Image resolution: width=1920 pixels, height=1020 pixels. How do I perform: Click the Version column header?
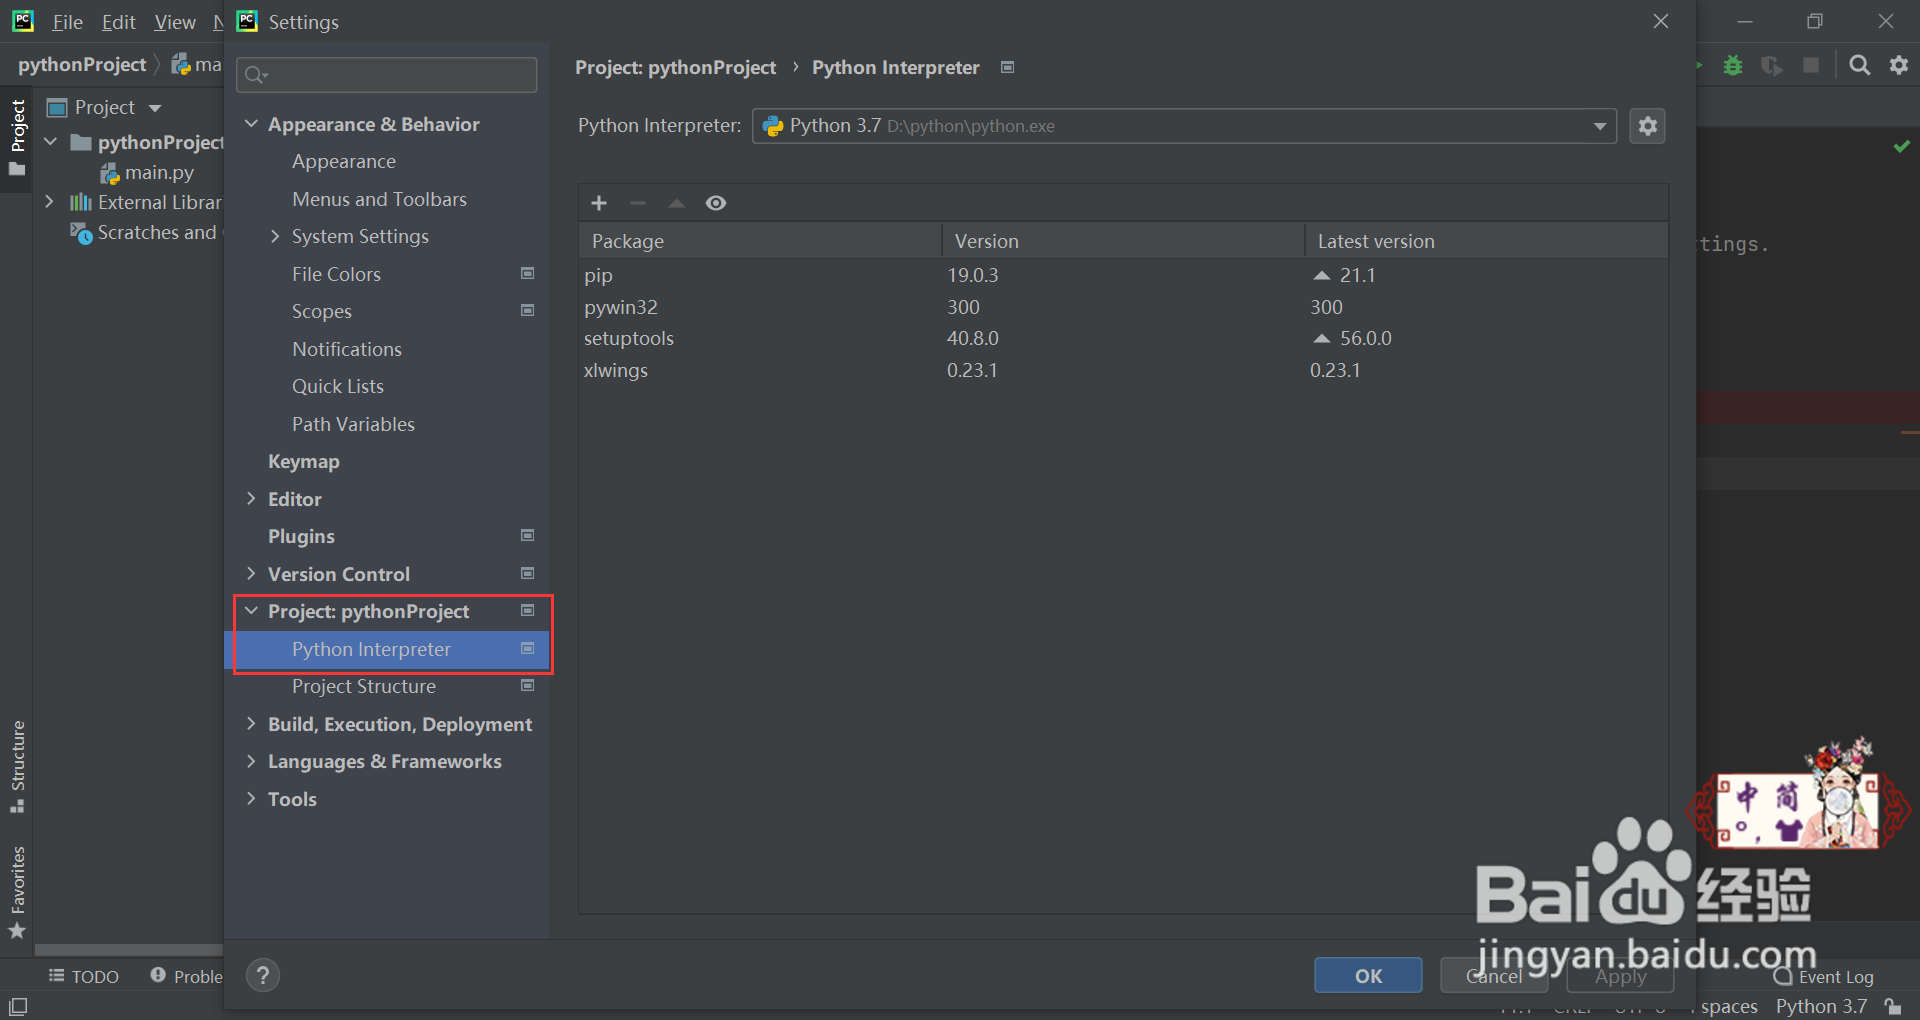click(1123, 241)
